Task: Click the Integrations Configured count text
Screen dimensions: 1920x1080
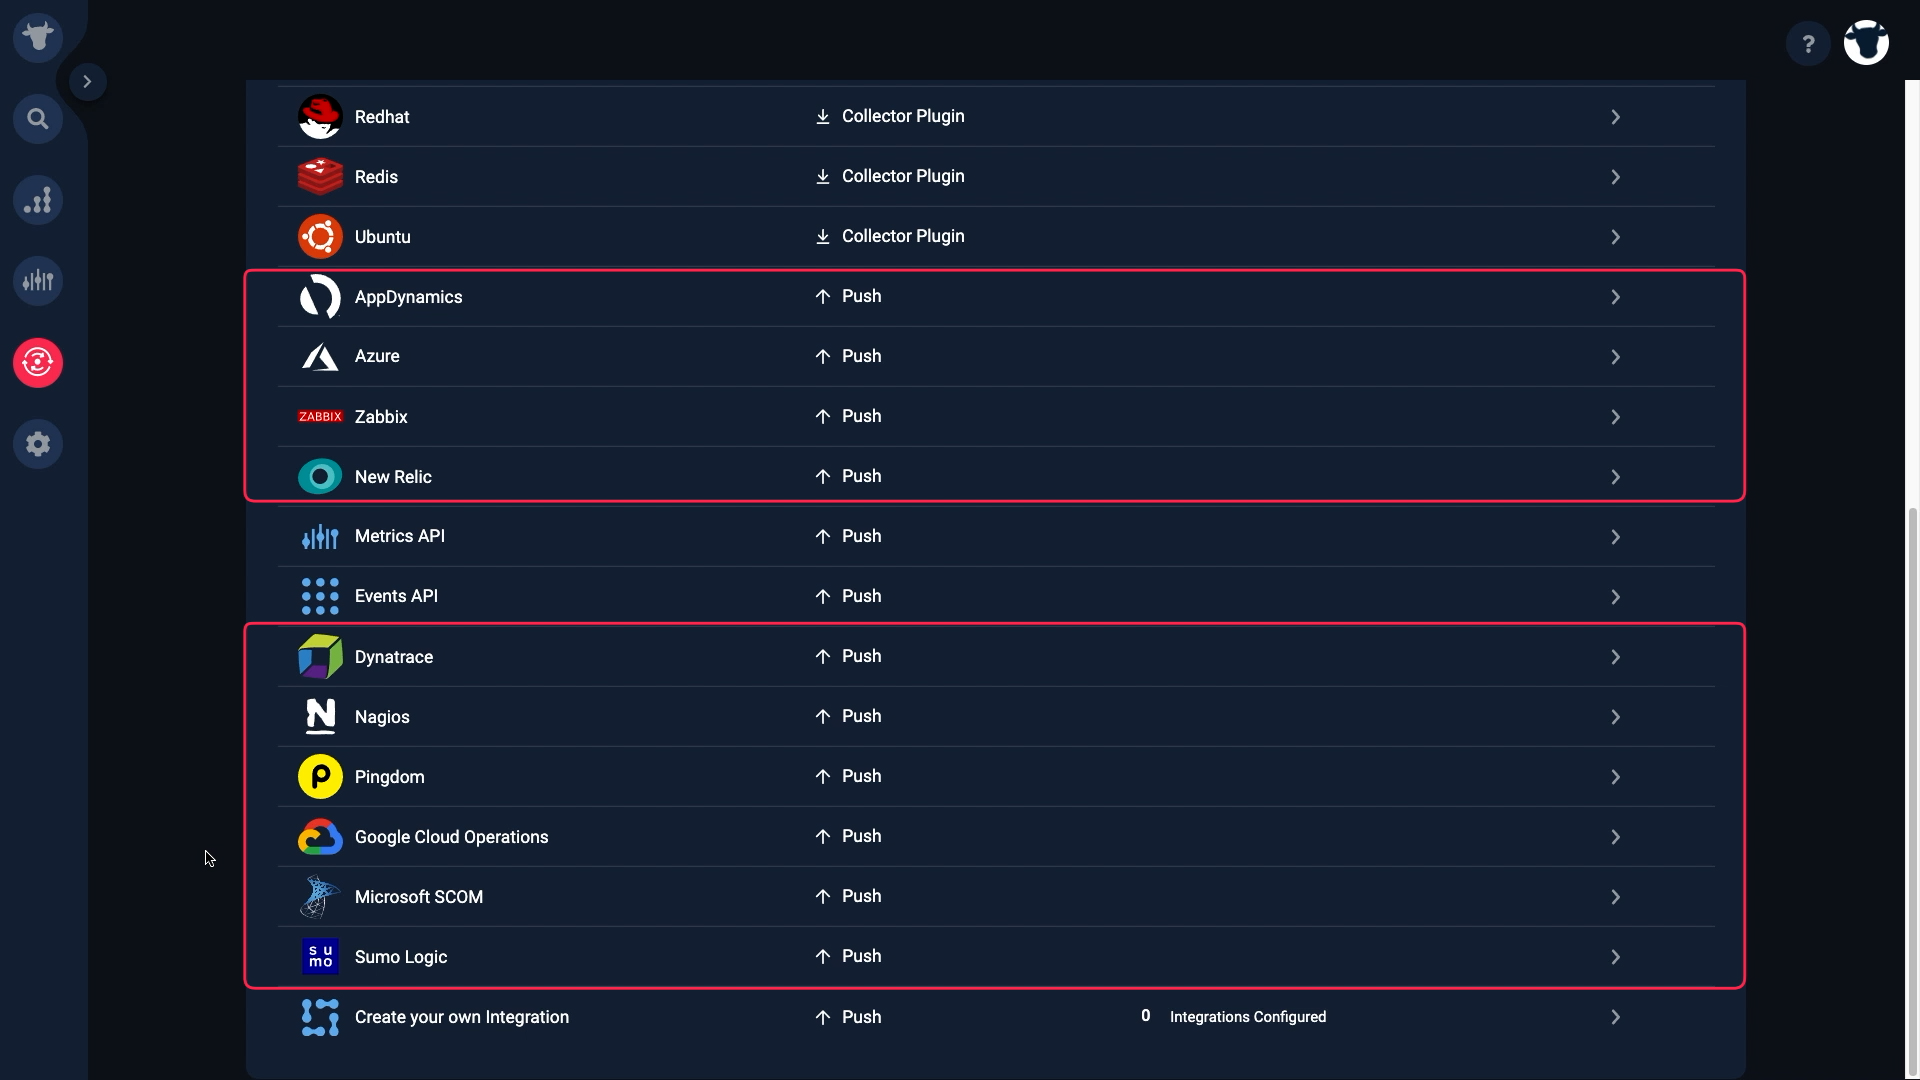Action: (1234, 1016)
